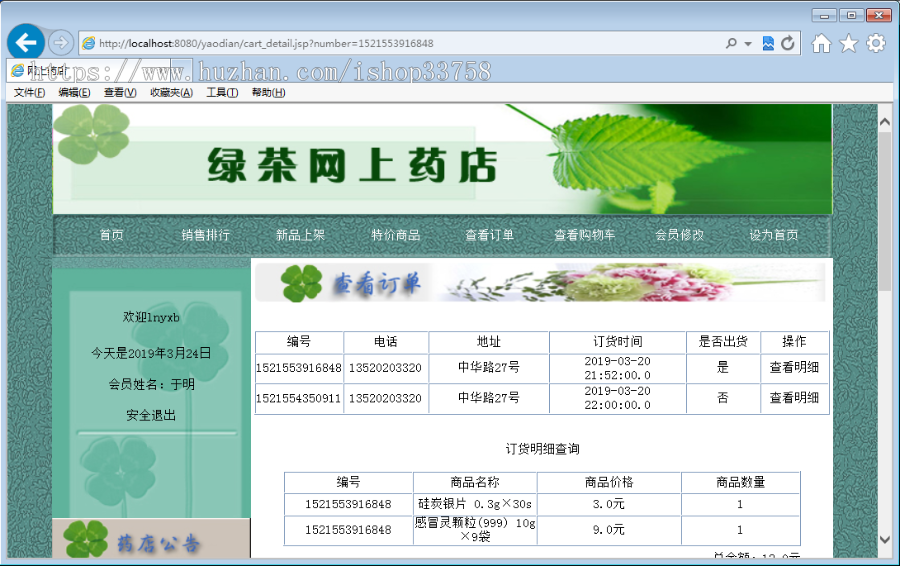Click the compatibility view icon
Screen dimensions: 900x566
point(768,43)
